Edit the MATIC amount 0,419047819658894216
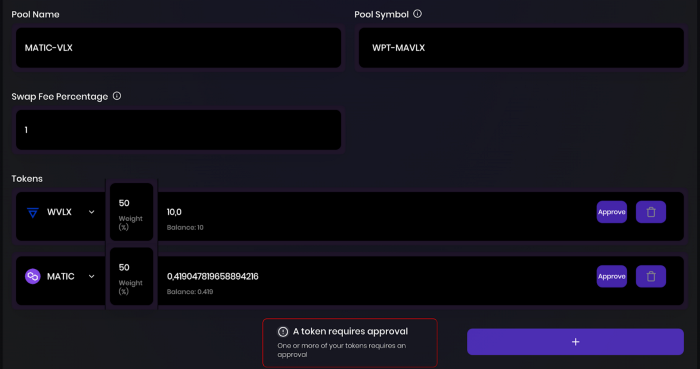The height and width of the screenshot is (369, 700). [x=212, y=276]
